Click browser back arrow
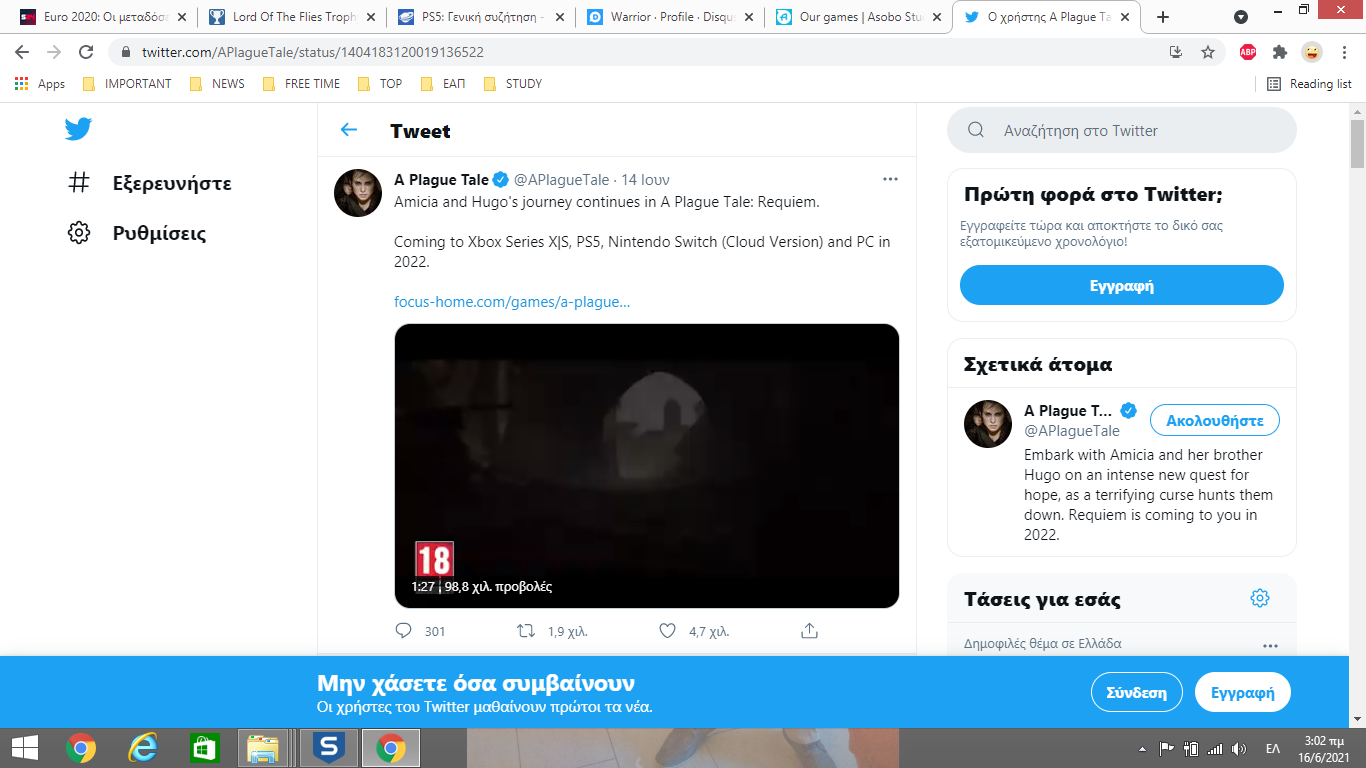1366x768 pixels. [x=22, y=52]
